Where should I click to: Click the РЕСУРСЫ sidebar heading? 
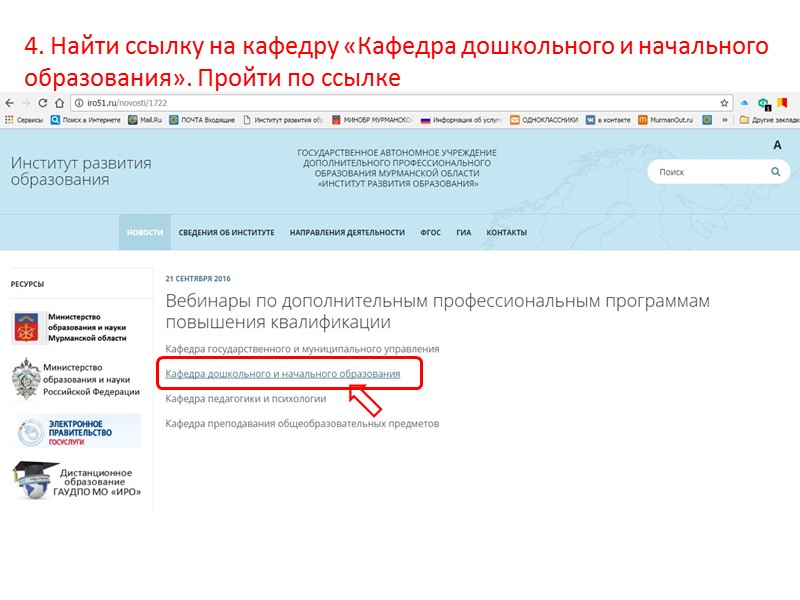(27, 284)
